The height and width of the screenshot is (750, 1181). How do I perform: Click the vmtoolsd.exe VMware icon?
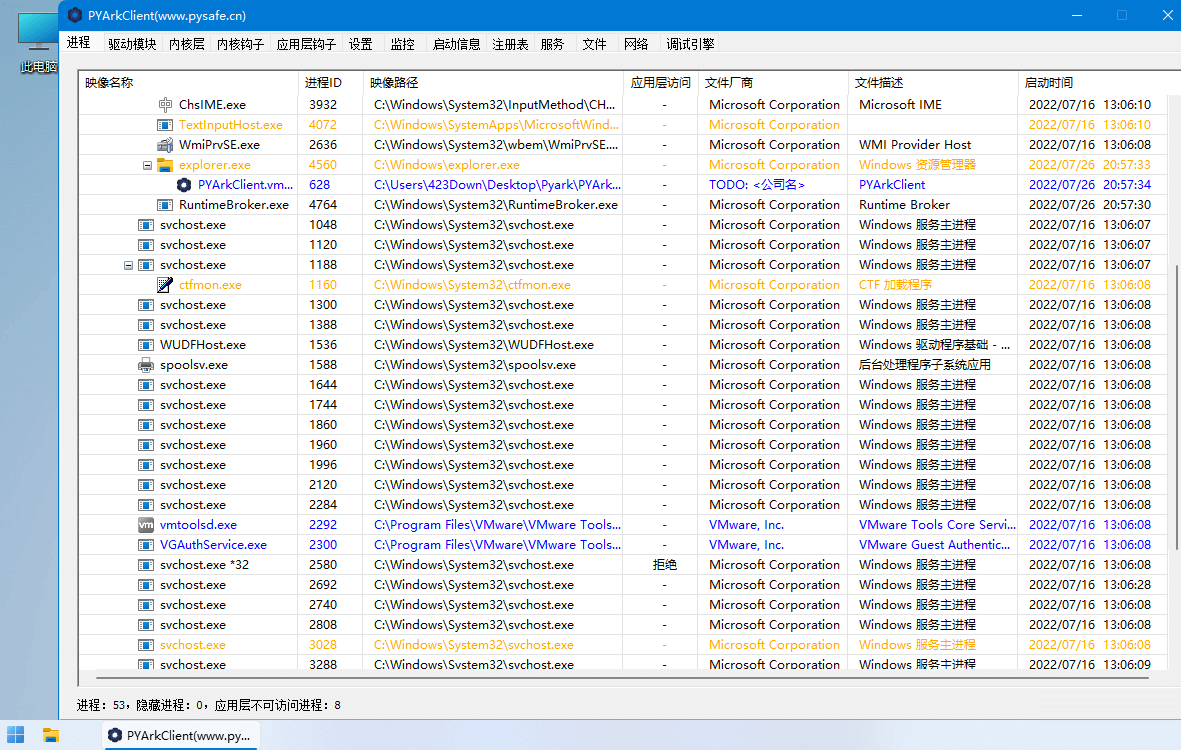146,525
